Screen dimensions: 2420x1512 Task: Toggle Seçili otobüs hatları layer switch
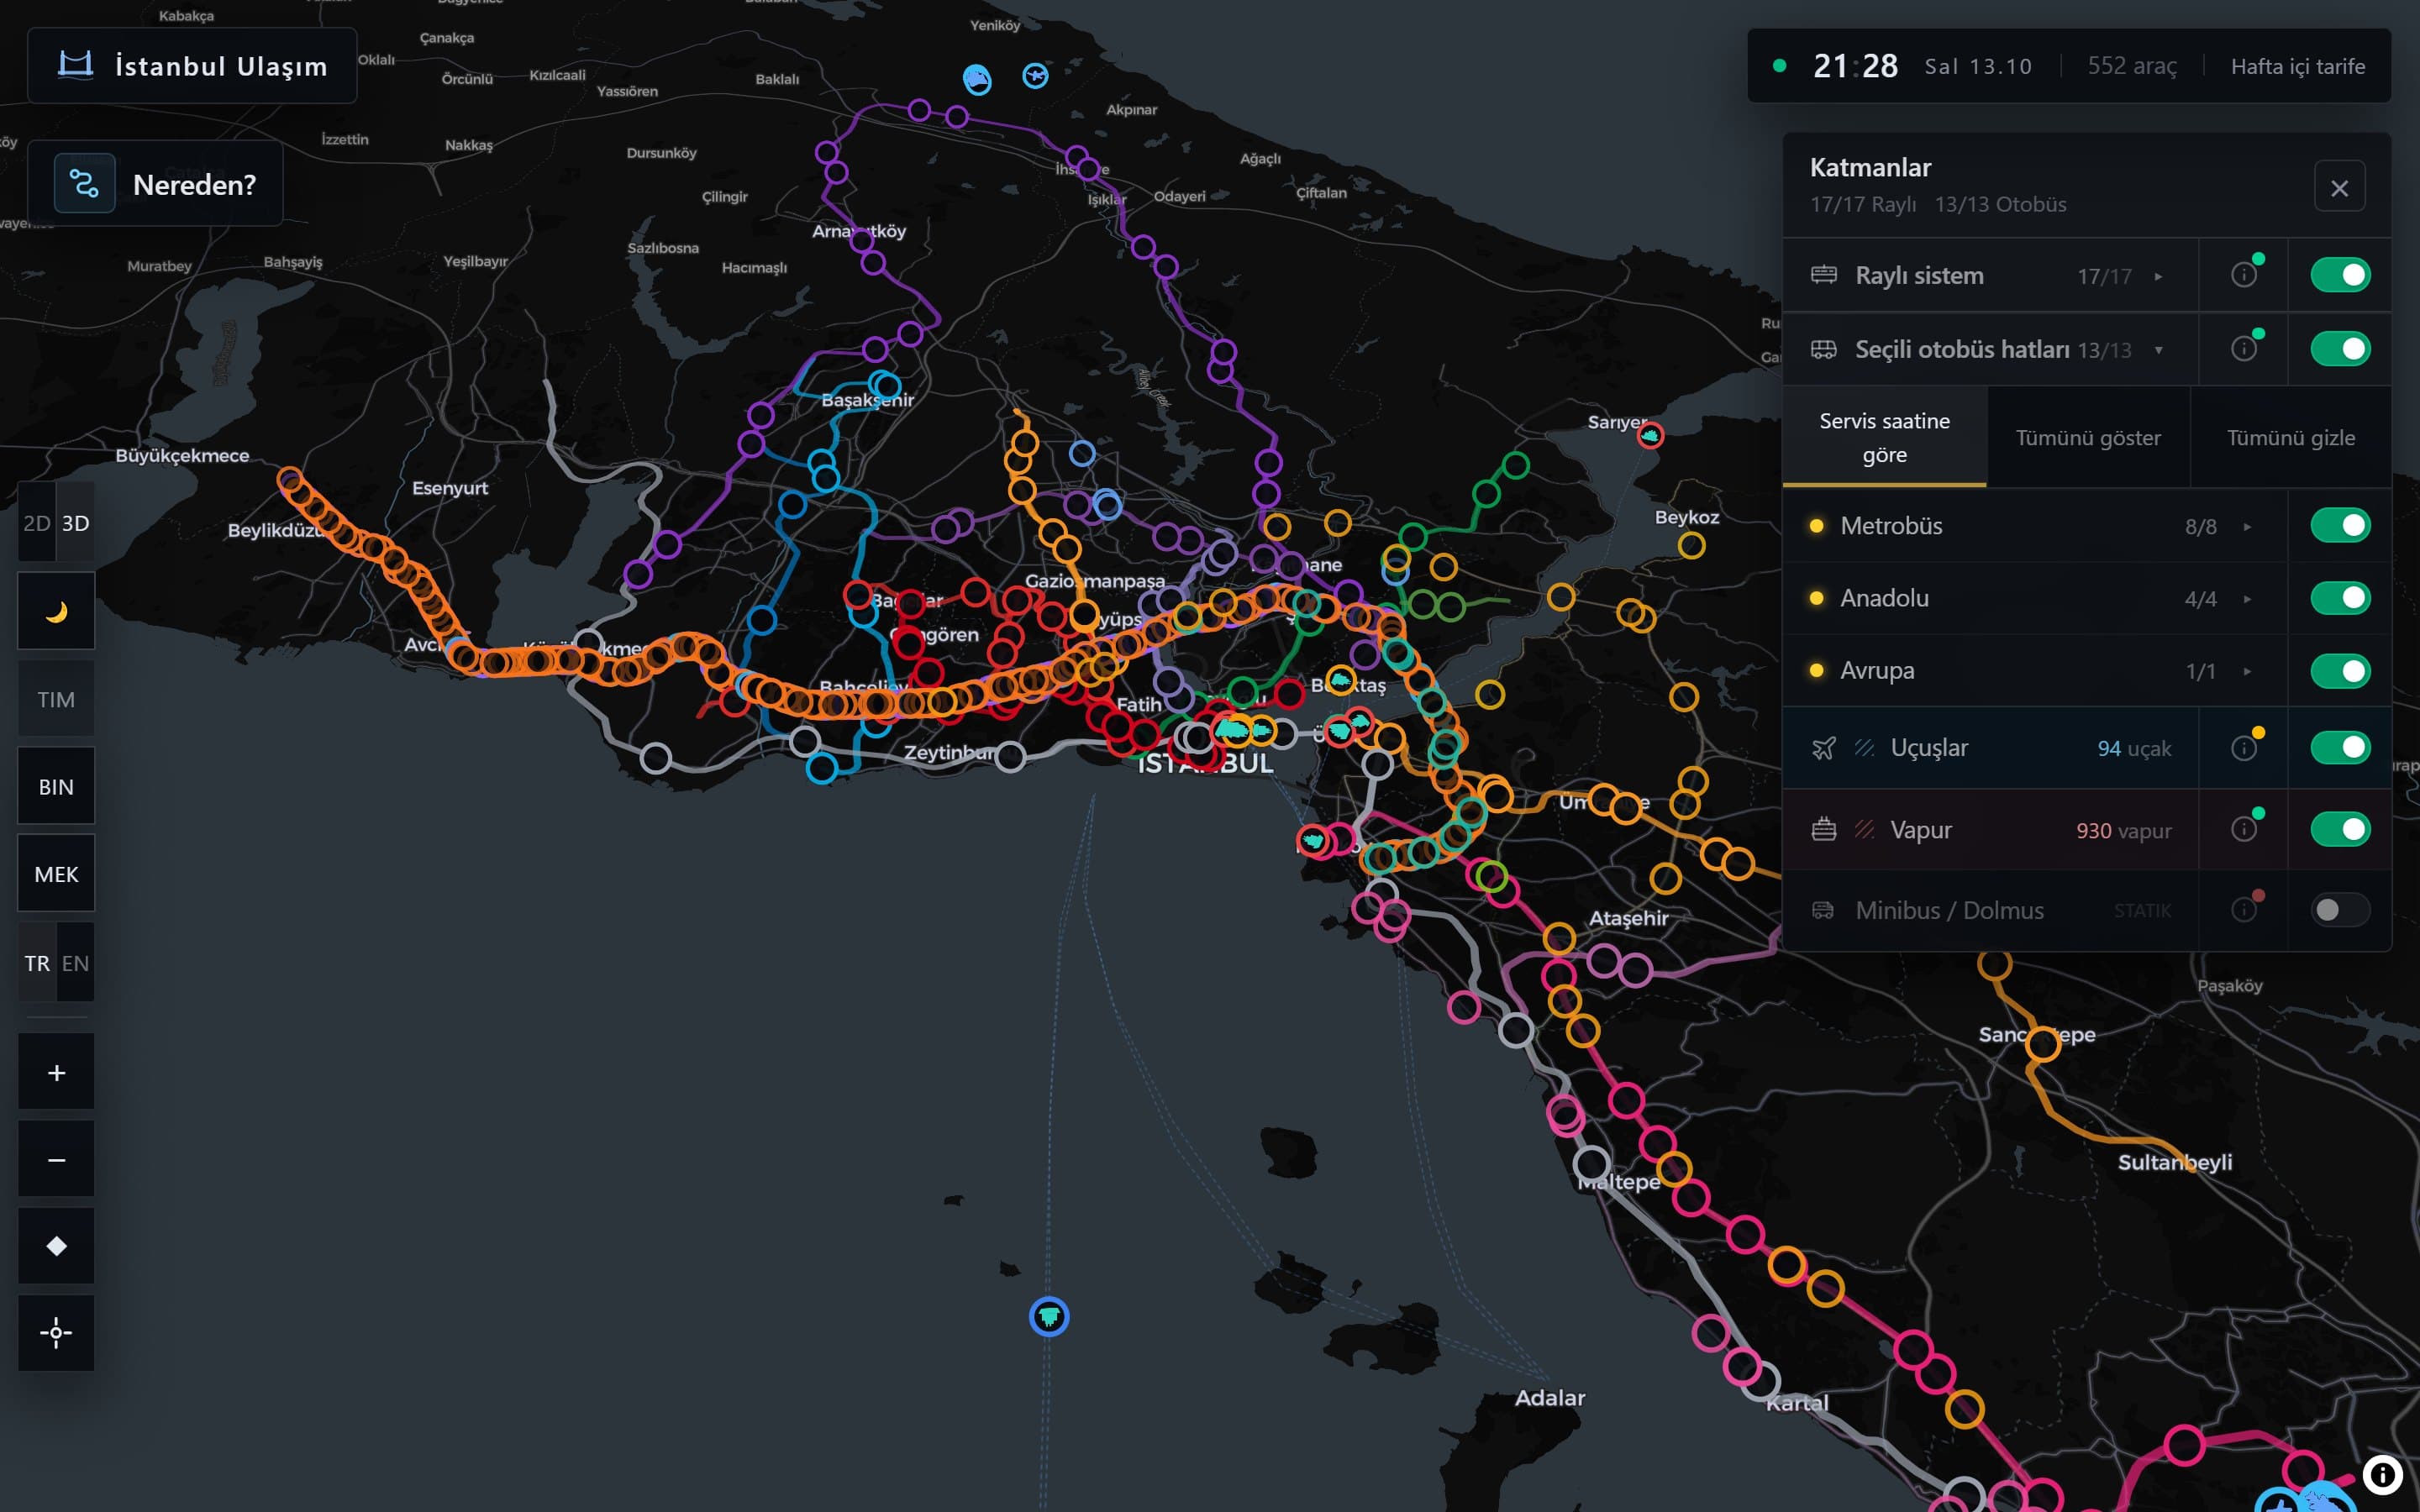(2340, 349)
